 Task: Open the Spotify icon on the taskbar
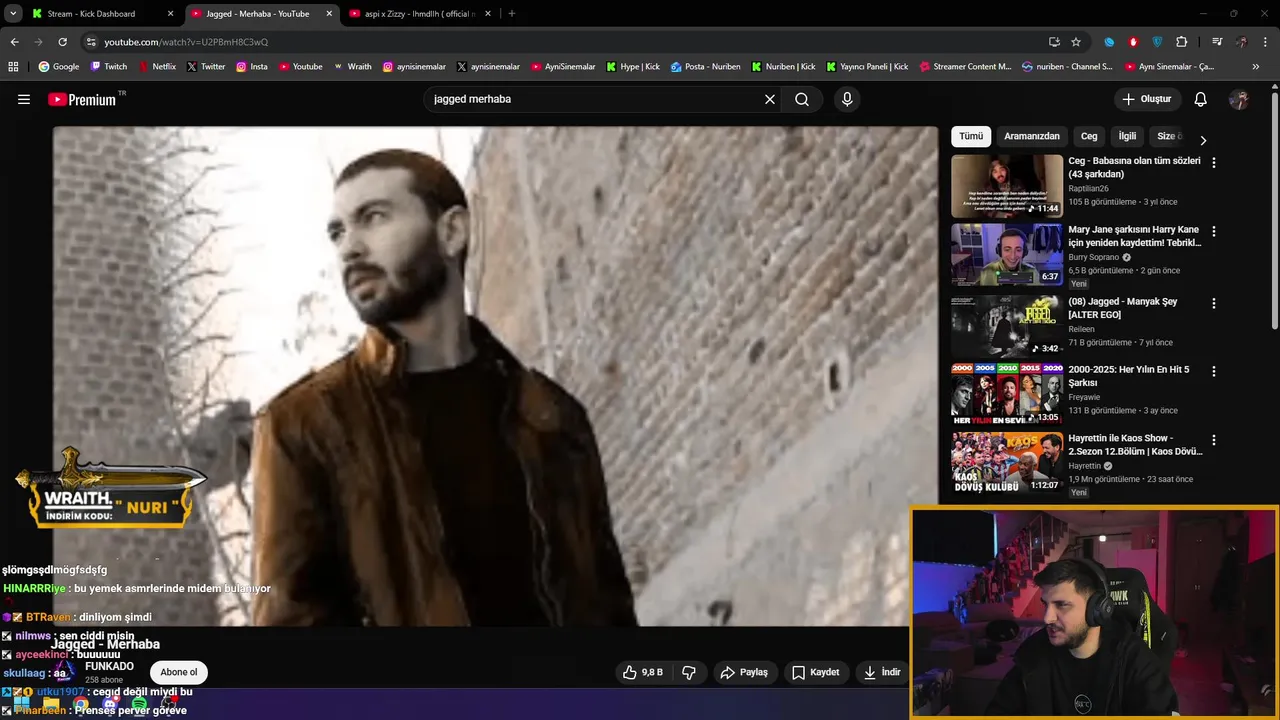tap(139, 704)
